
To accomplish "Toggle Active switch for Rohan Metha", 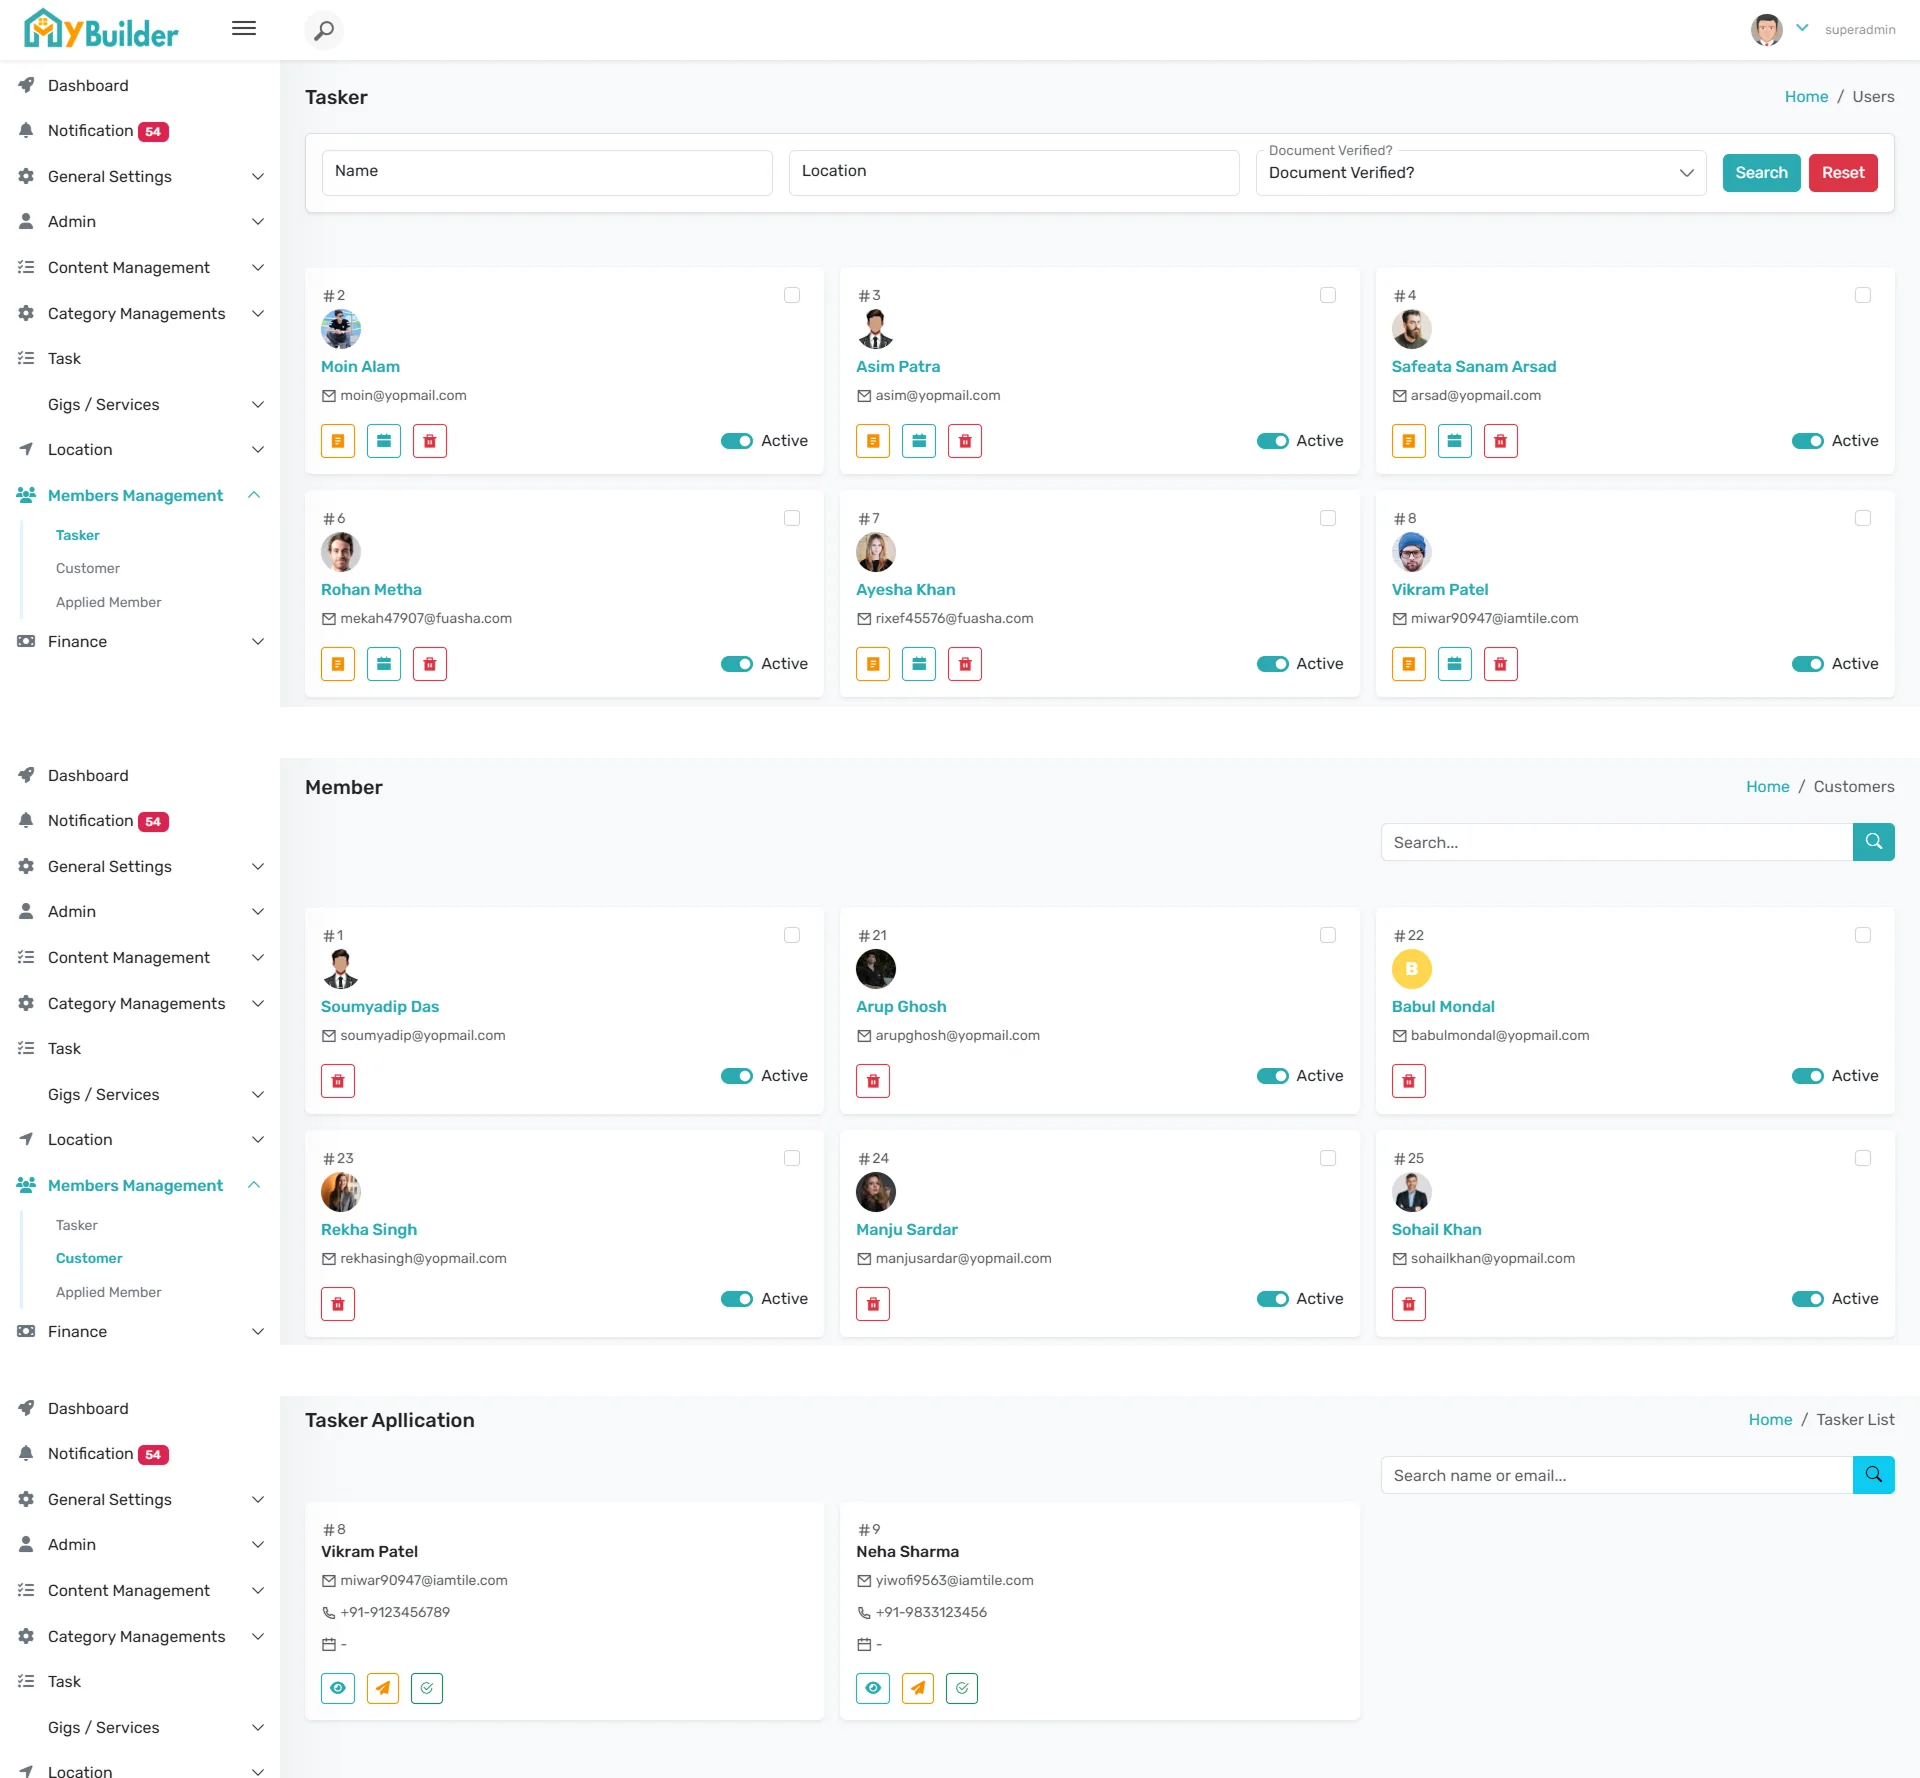I will tap(737, 664).
